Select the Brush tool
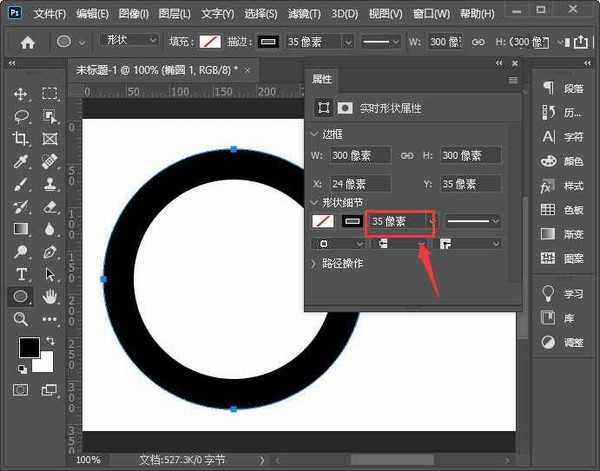Image resolution: width=600 pixels, height=471 pixels. click(21, 184)
